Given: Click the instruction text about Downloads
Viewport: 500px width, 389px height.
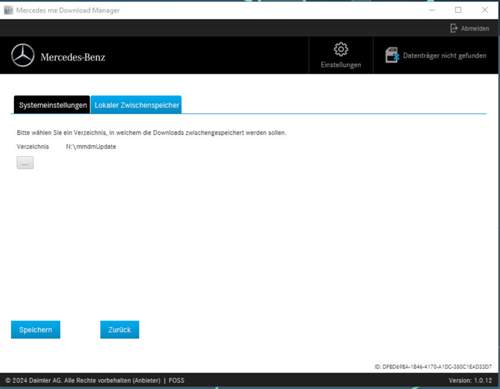Looking at the screenshot, I should [x=151, y=133].
